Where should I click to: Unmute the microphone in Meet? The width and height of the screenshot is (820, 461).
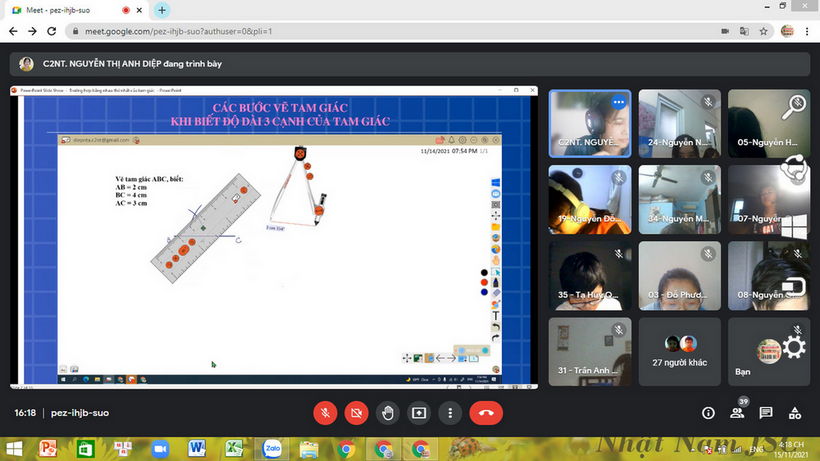(325, 412)
